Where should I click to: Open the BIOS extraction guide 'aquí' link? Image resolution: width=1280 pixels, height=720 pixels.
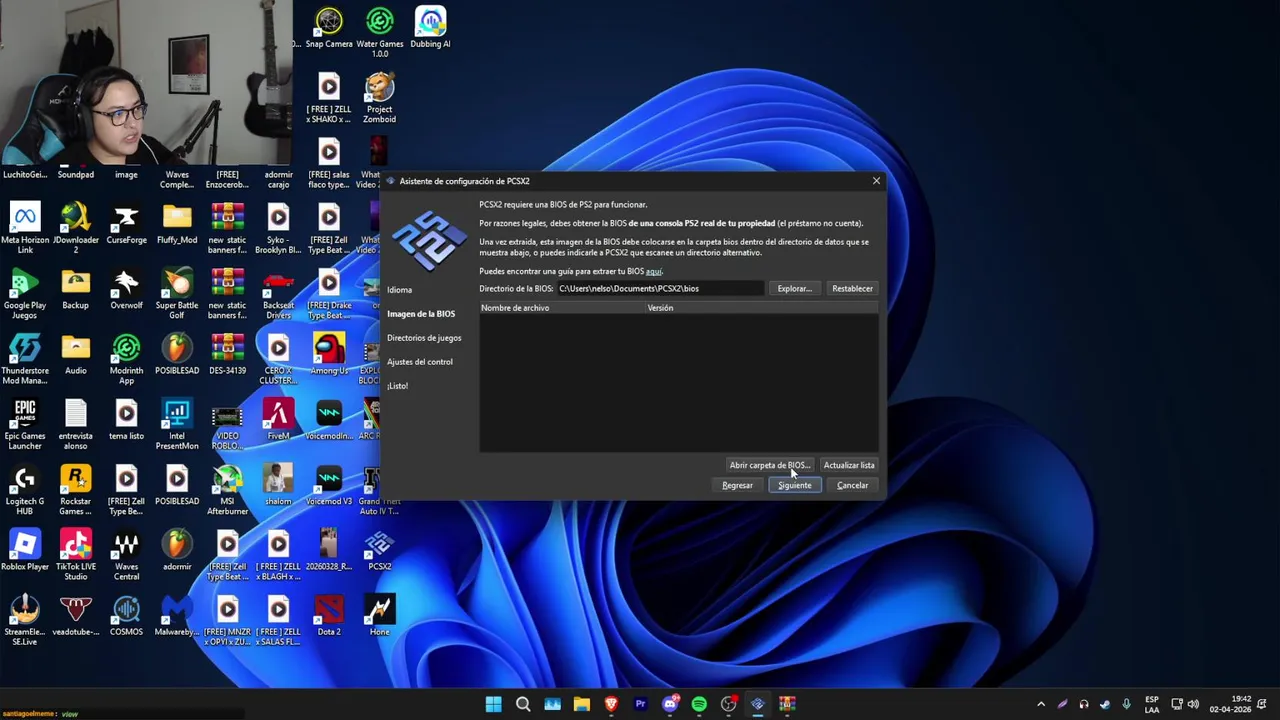tap(654, 271)
